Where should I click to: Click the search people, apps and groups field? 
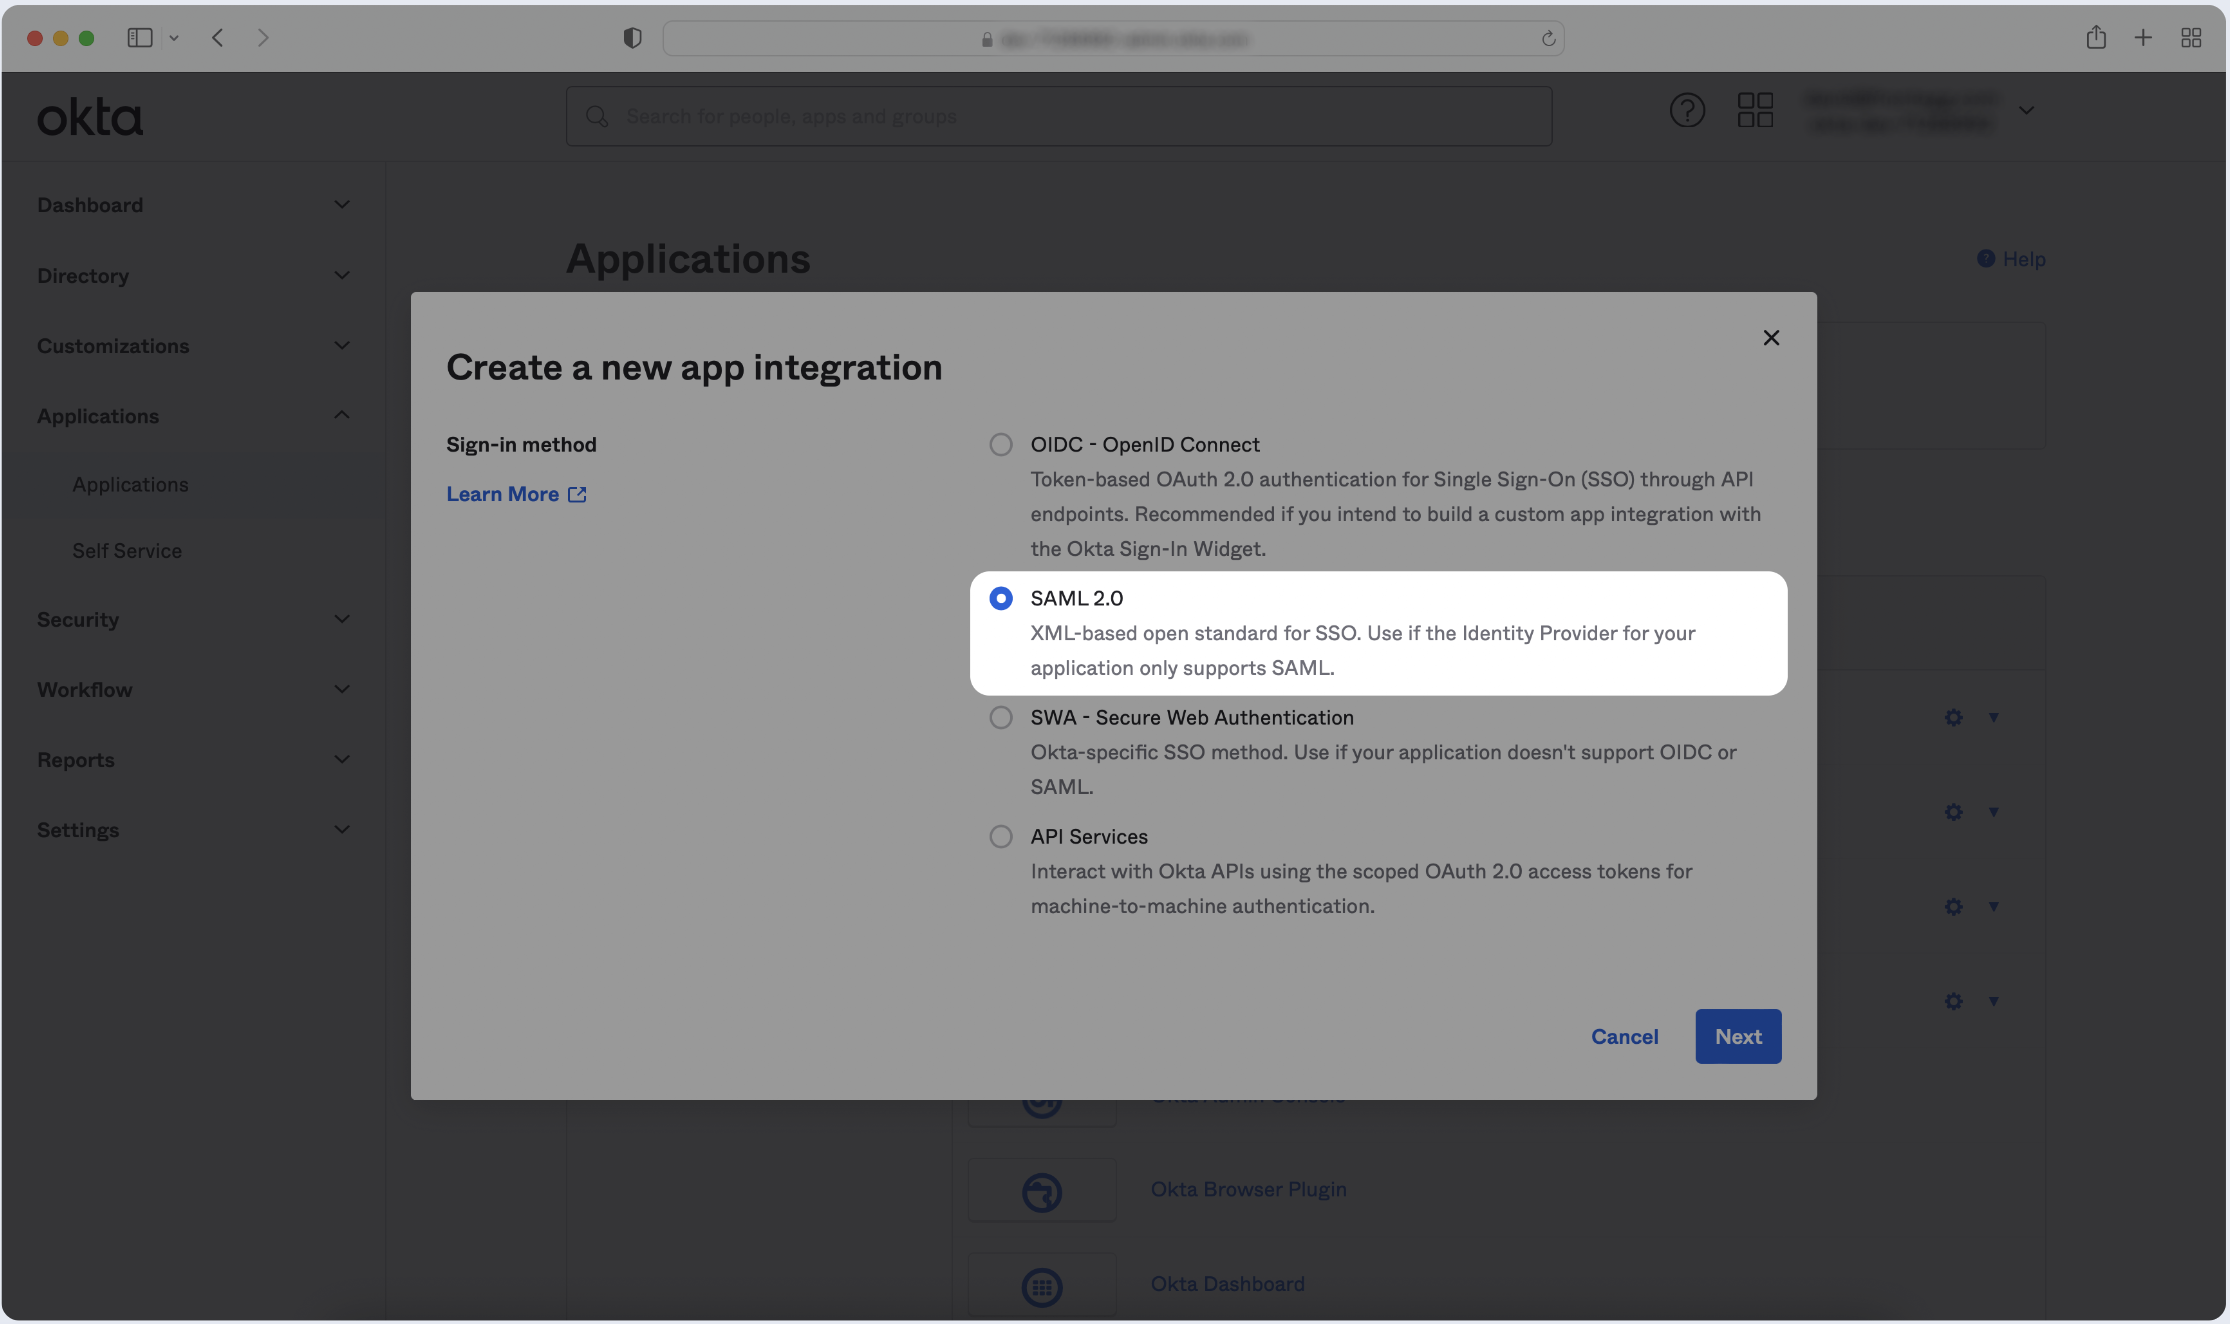point(1058,116)
